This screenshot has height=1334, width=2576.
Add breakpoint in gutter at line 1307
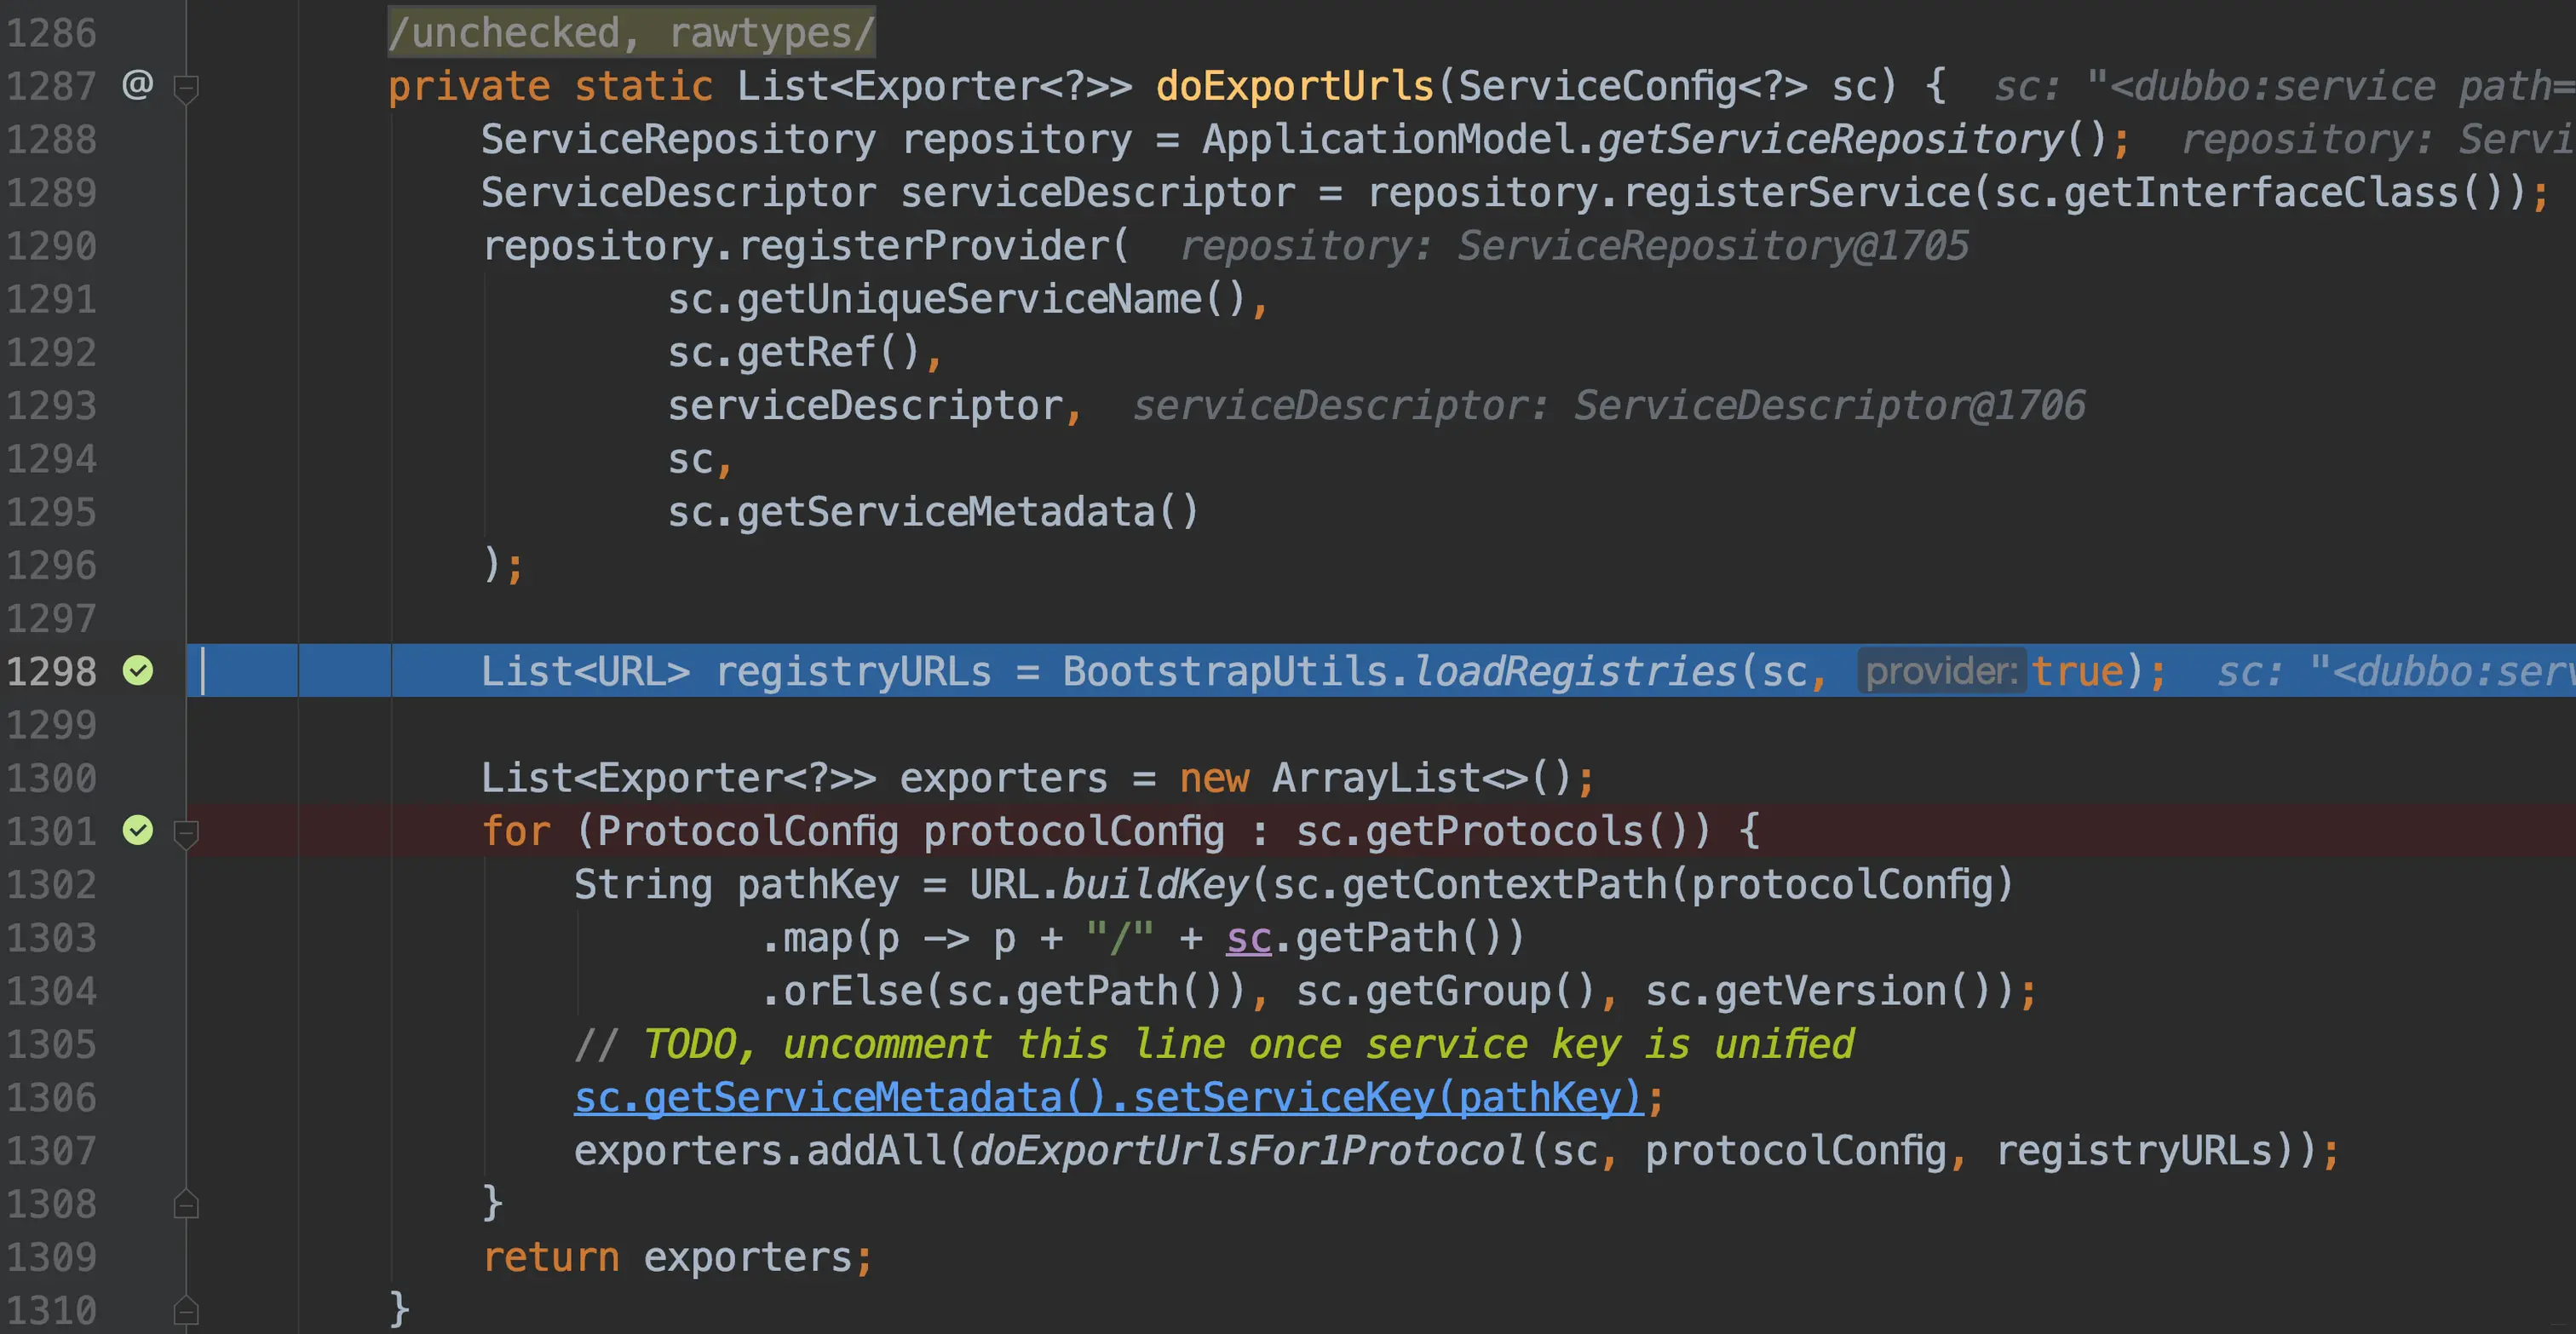point(138,1151)
